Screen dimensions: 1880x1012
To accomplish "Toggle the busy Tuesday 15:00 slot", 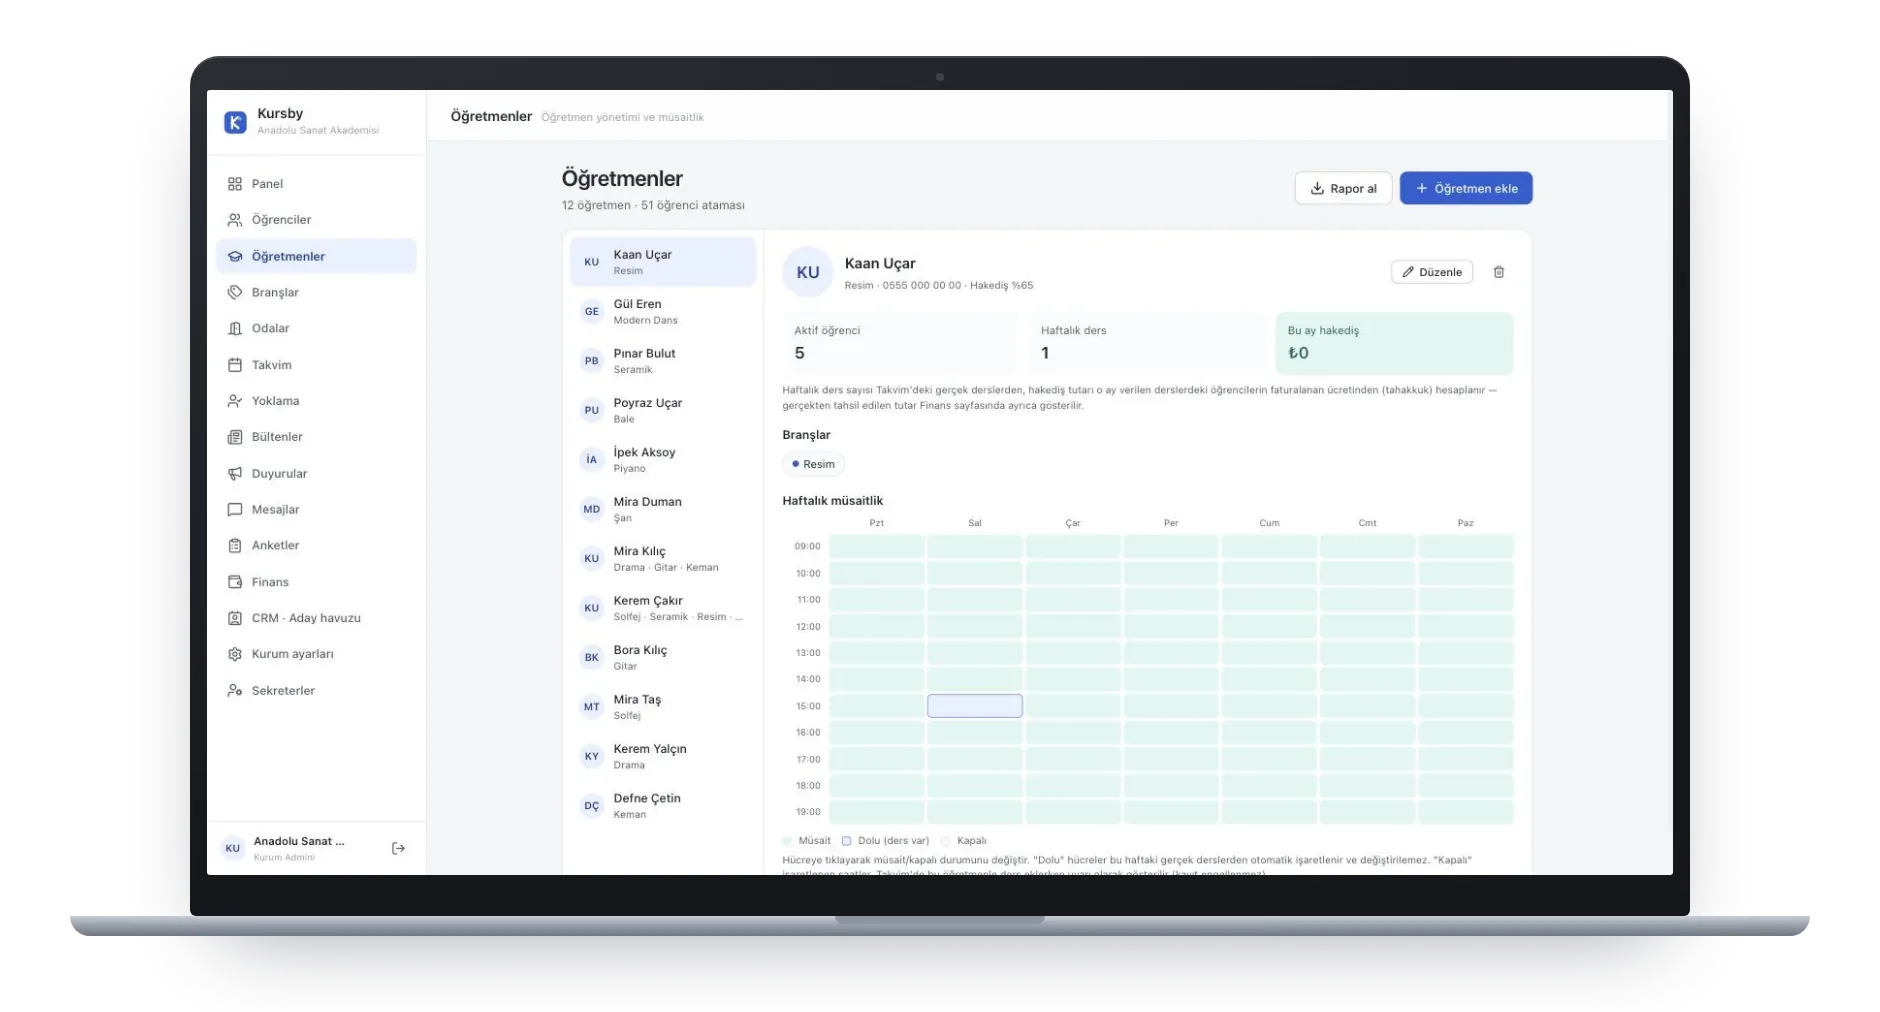I will pyautogui.click(x=974, y=706).
